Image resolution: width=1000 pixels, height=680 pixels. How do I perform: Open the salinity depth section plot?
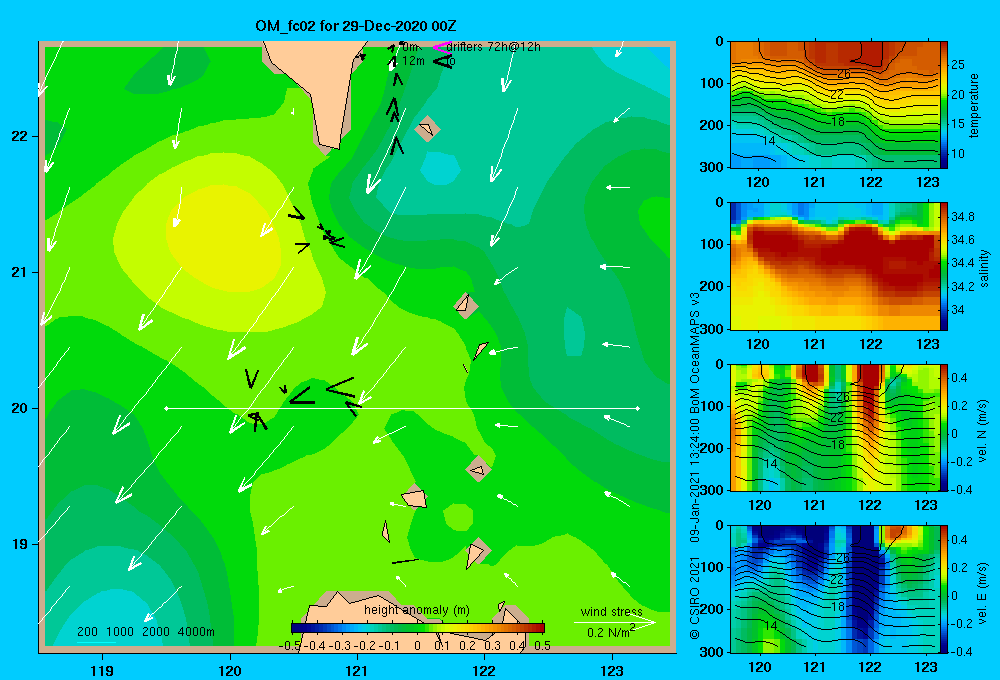[x=835, y=267]
